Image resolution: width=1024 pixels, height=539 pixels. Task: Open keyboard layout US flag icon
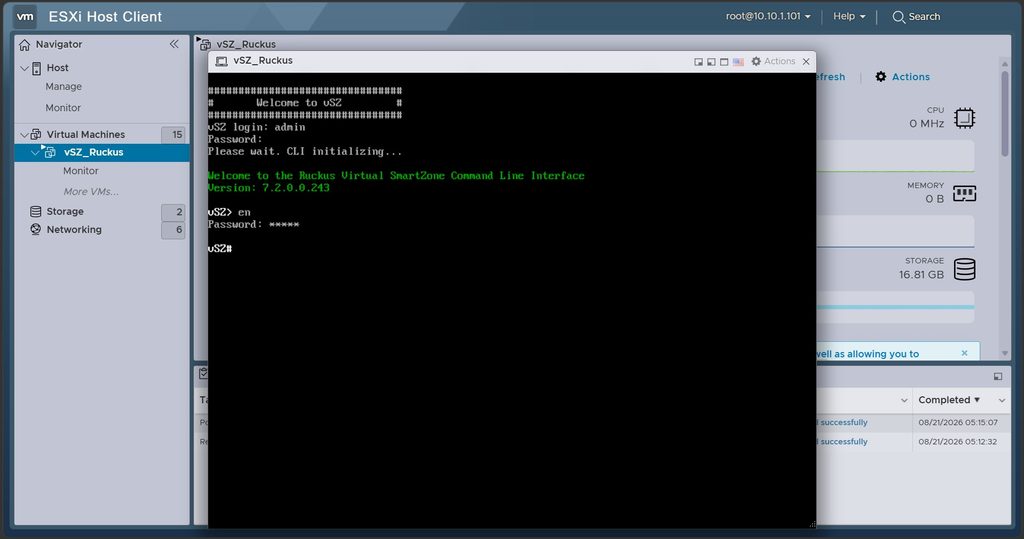point(738,61)
